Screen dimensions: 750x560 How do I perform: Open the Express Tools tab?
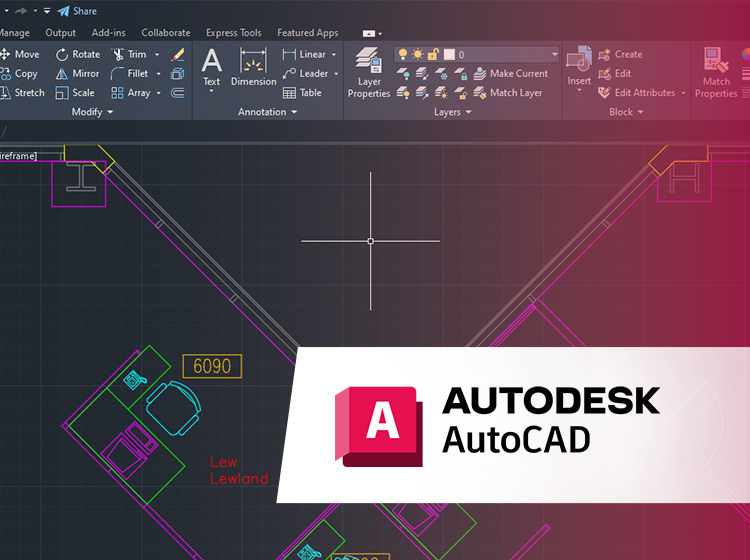[x=233, y=33]
